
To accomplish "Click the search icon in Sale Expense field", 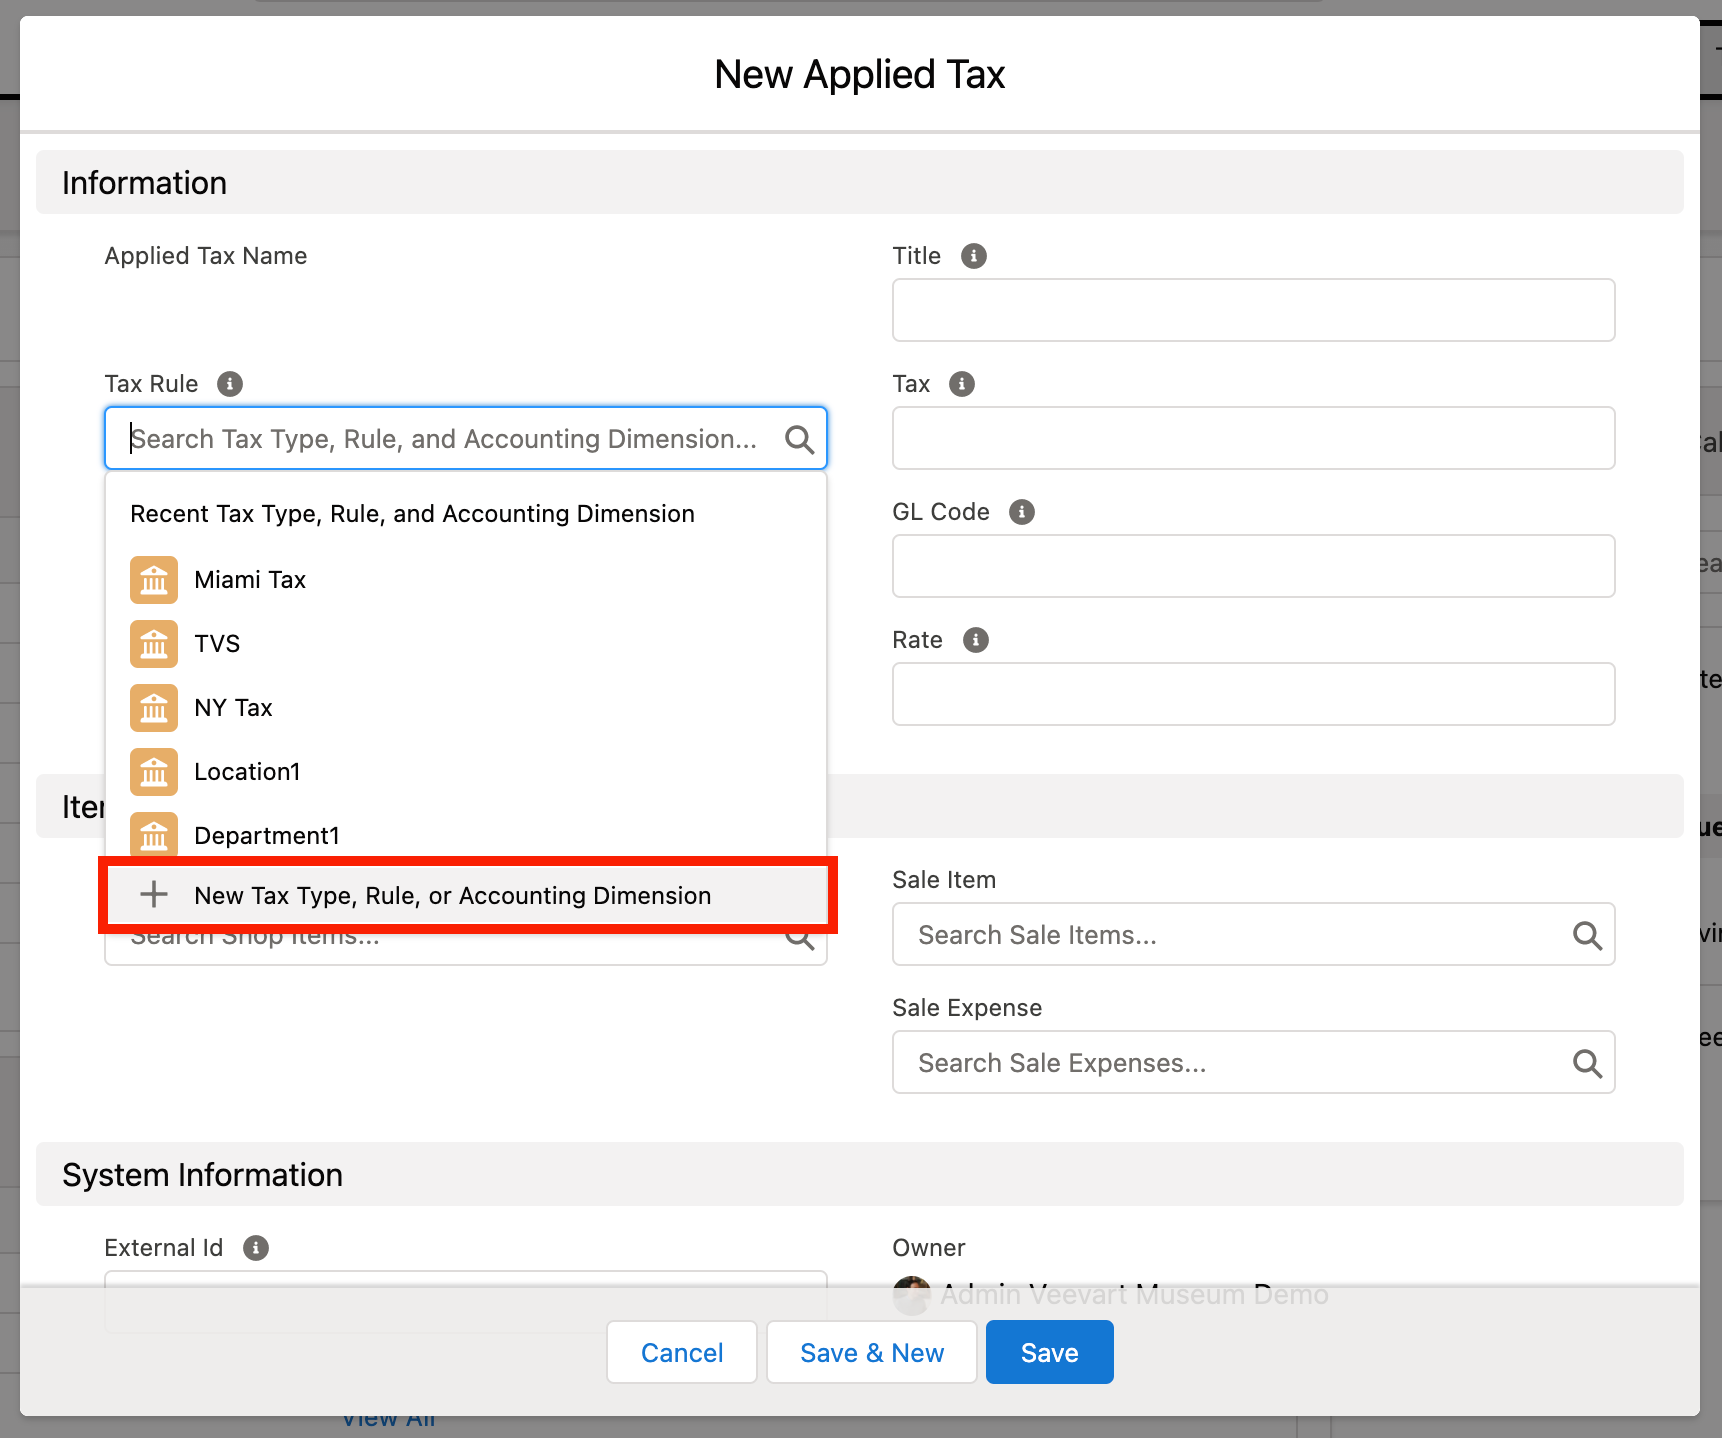I will tap(1587, 1062).
